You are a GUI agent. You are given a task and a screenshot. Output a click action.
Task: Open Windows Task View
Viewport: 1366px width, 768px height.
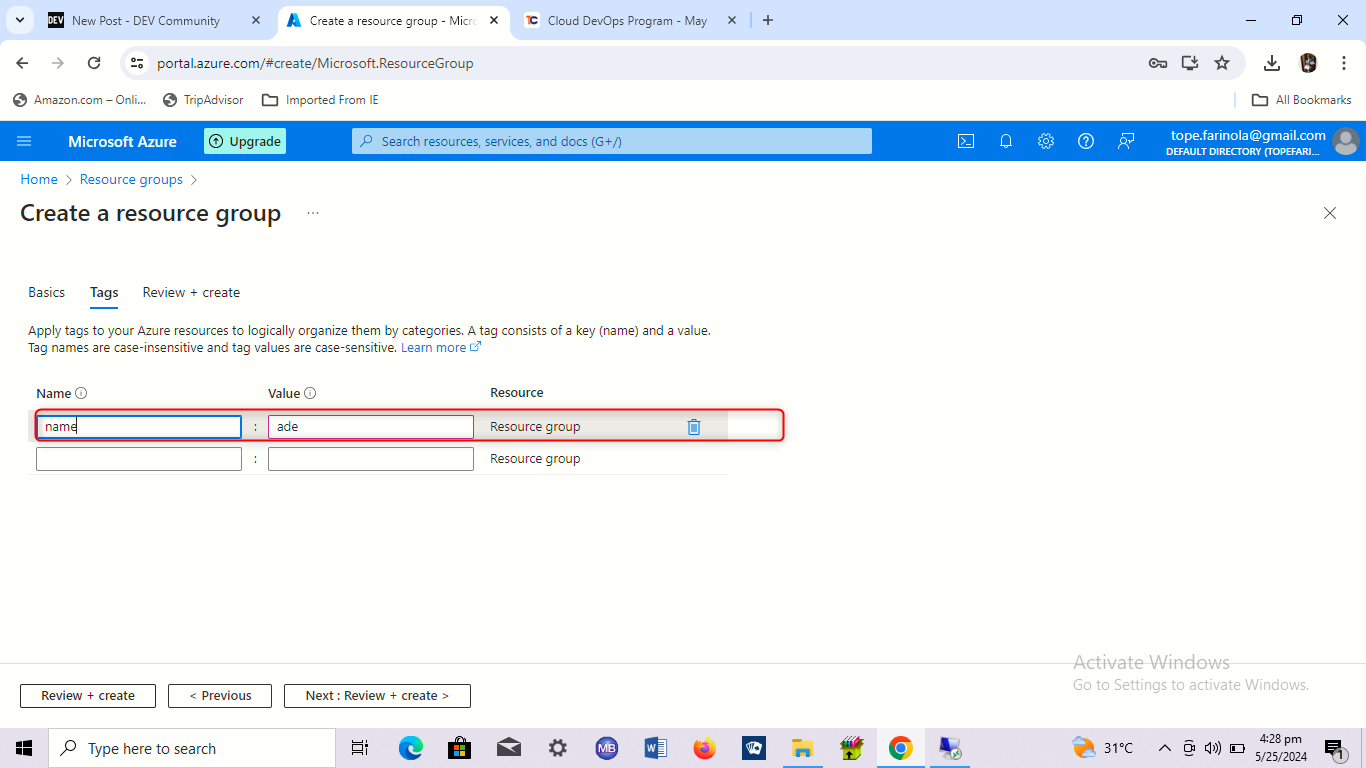coord(360,748)
